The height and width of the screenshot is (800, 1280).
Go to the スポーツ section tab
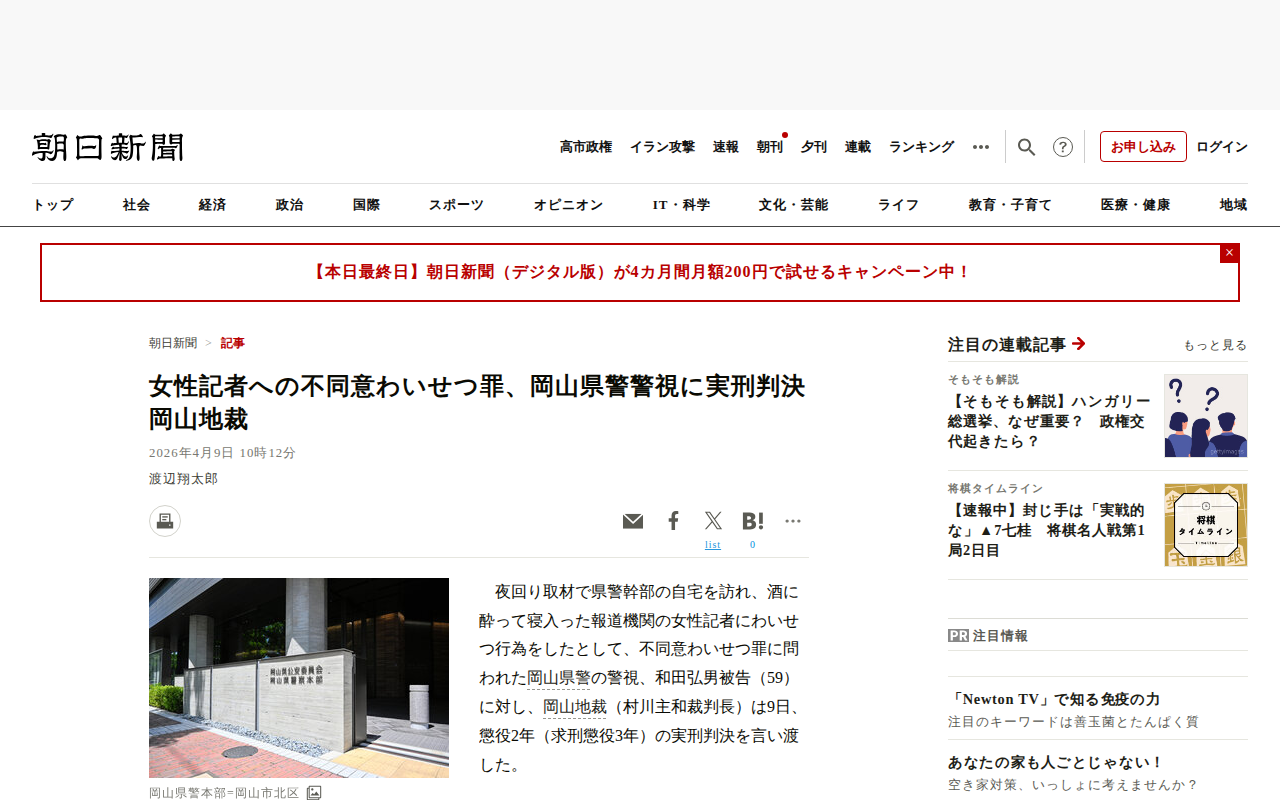pyautogui.click(x=456, y=205)
